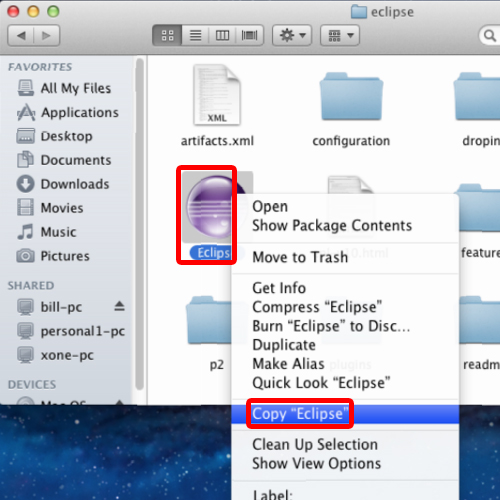Choose Show View Options
The width and height of the screenshot is (500, 500).
(x=316, y=464)
